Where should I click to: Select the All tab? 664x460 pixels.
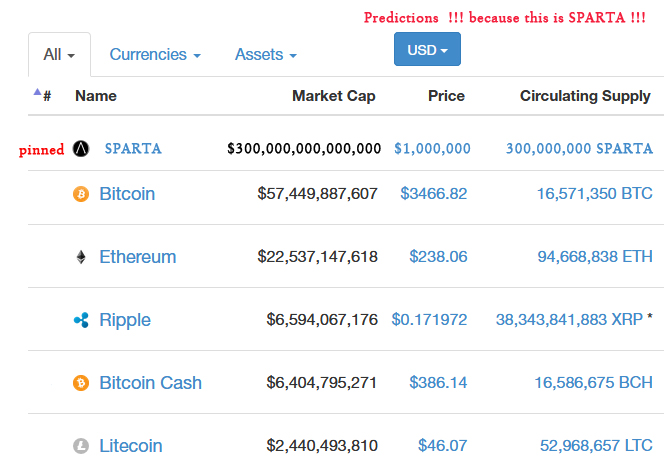click(x=59, y=55)
